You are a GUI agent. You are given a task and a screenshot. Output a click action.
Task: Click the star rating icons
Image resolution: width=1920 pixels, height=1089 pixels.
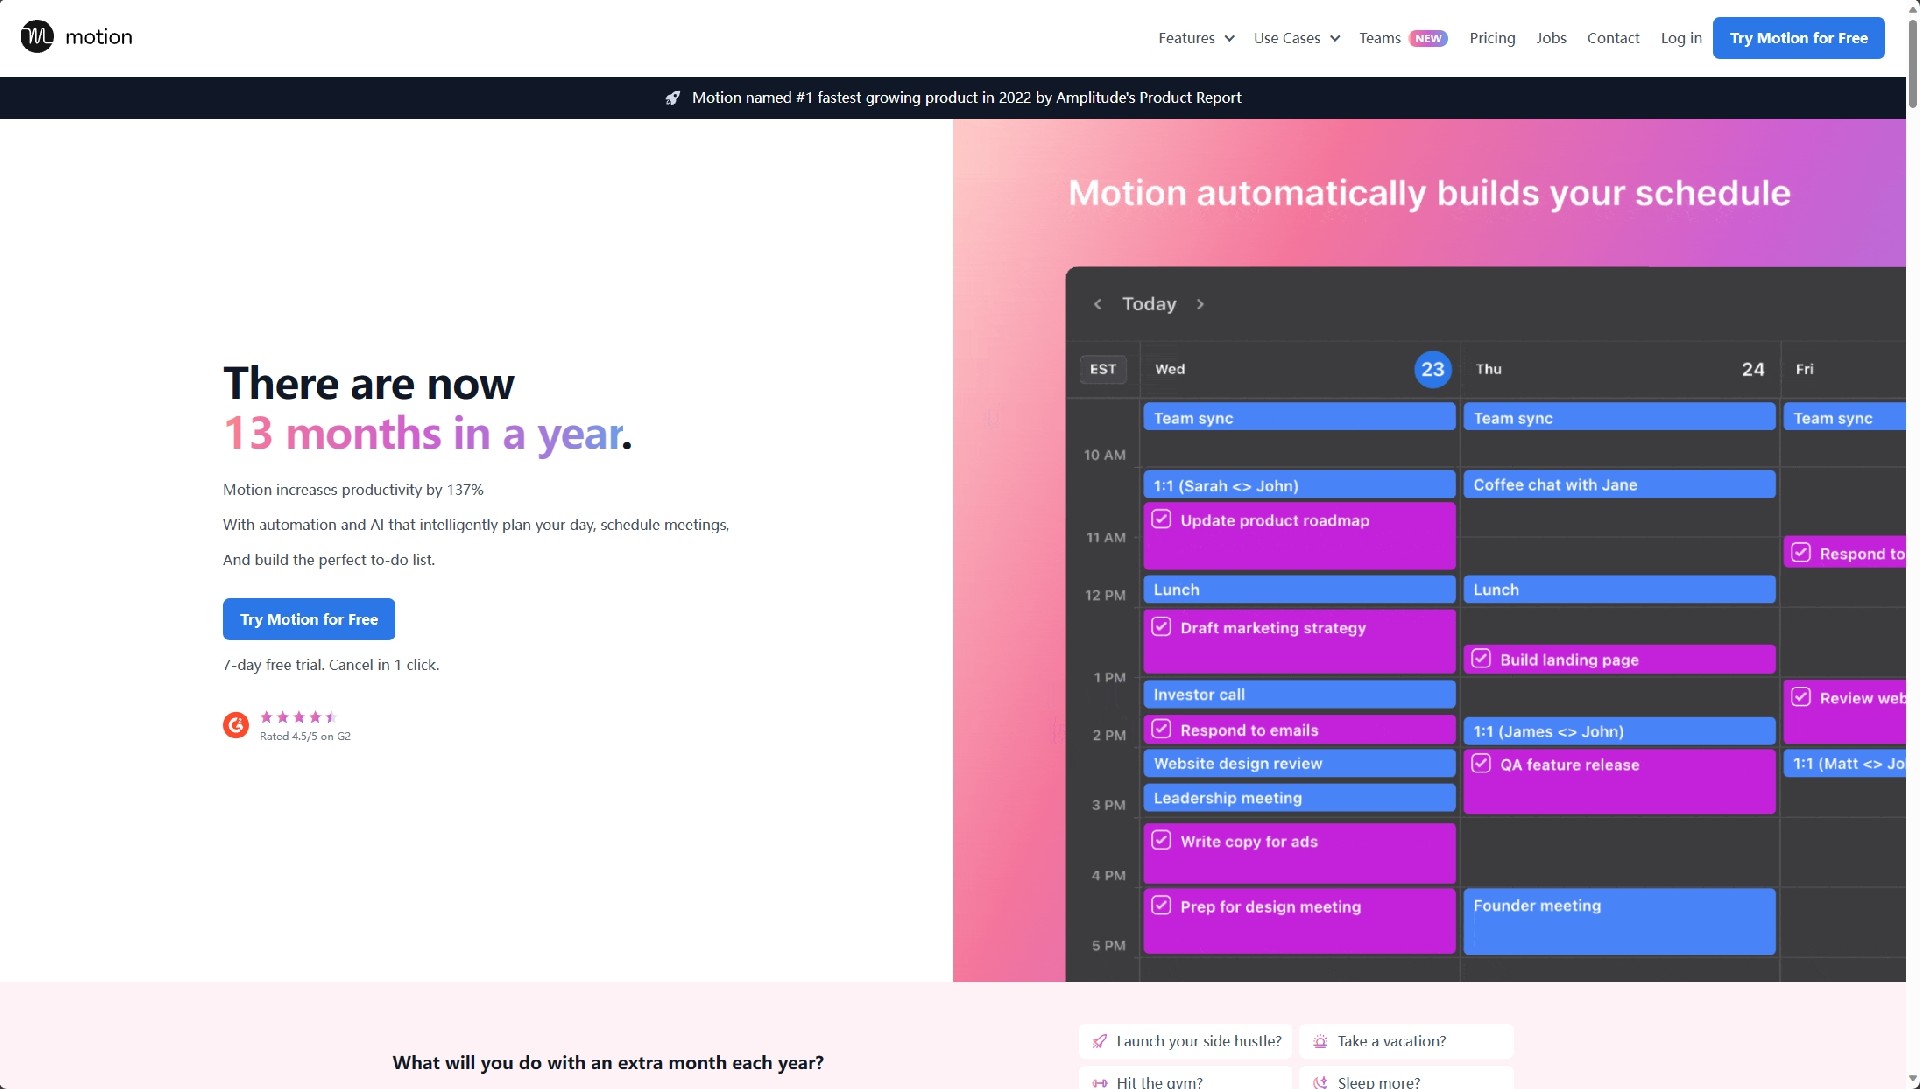click(x=298, y=717)
